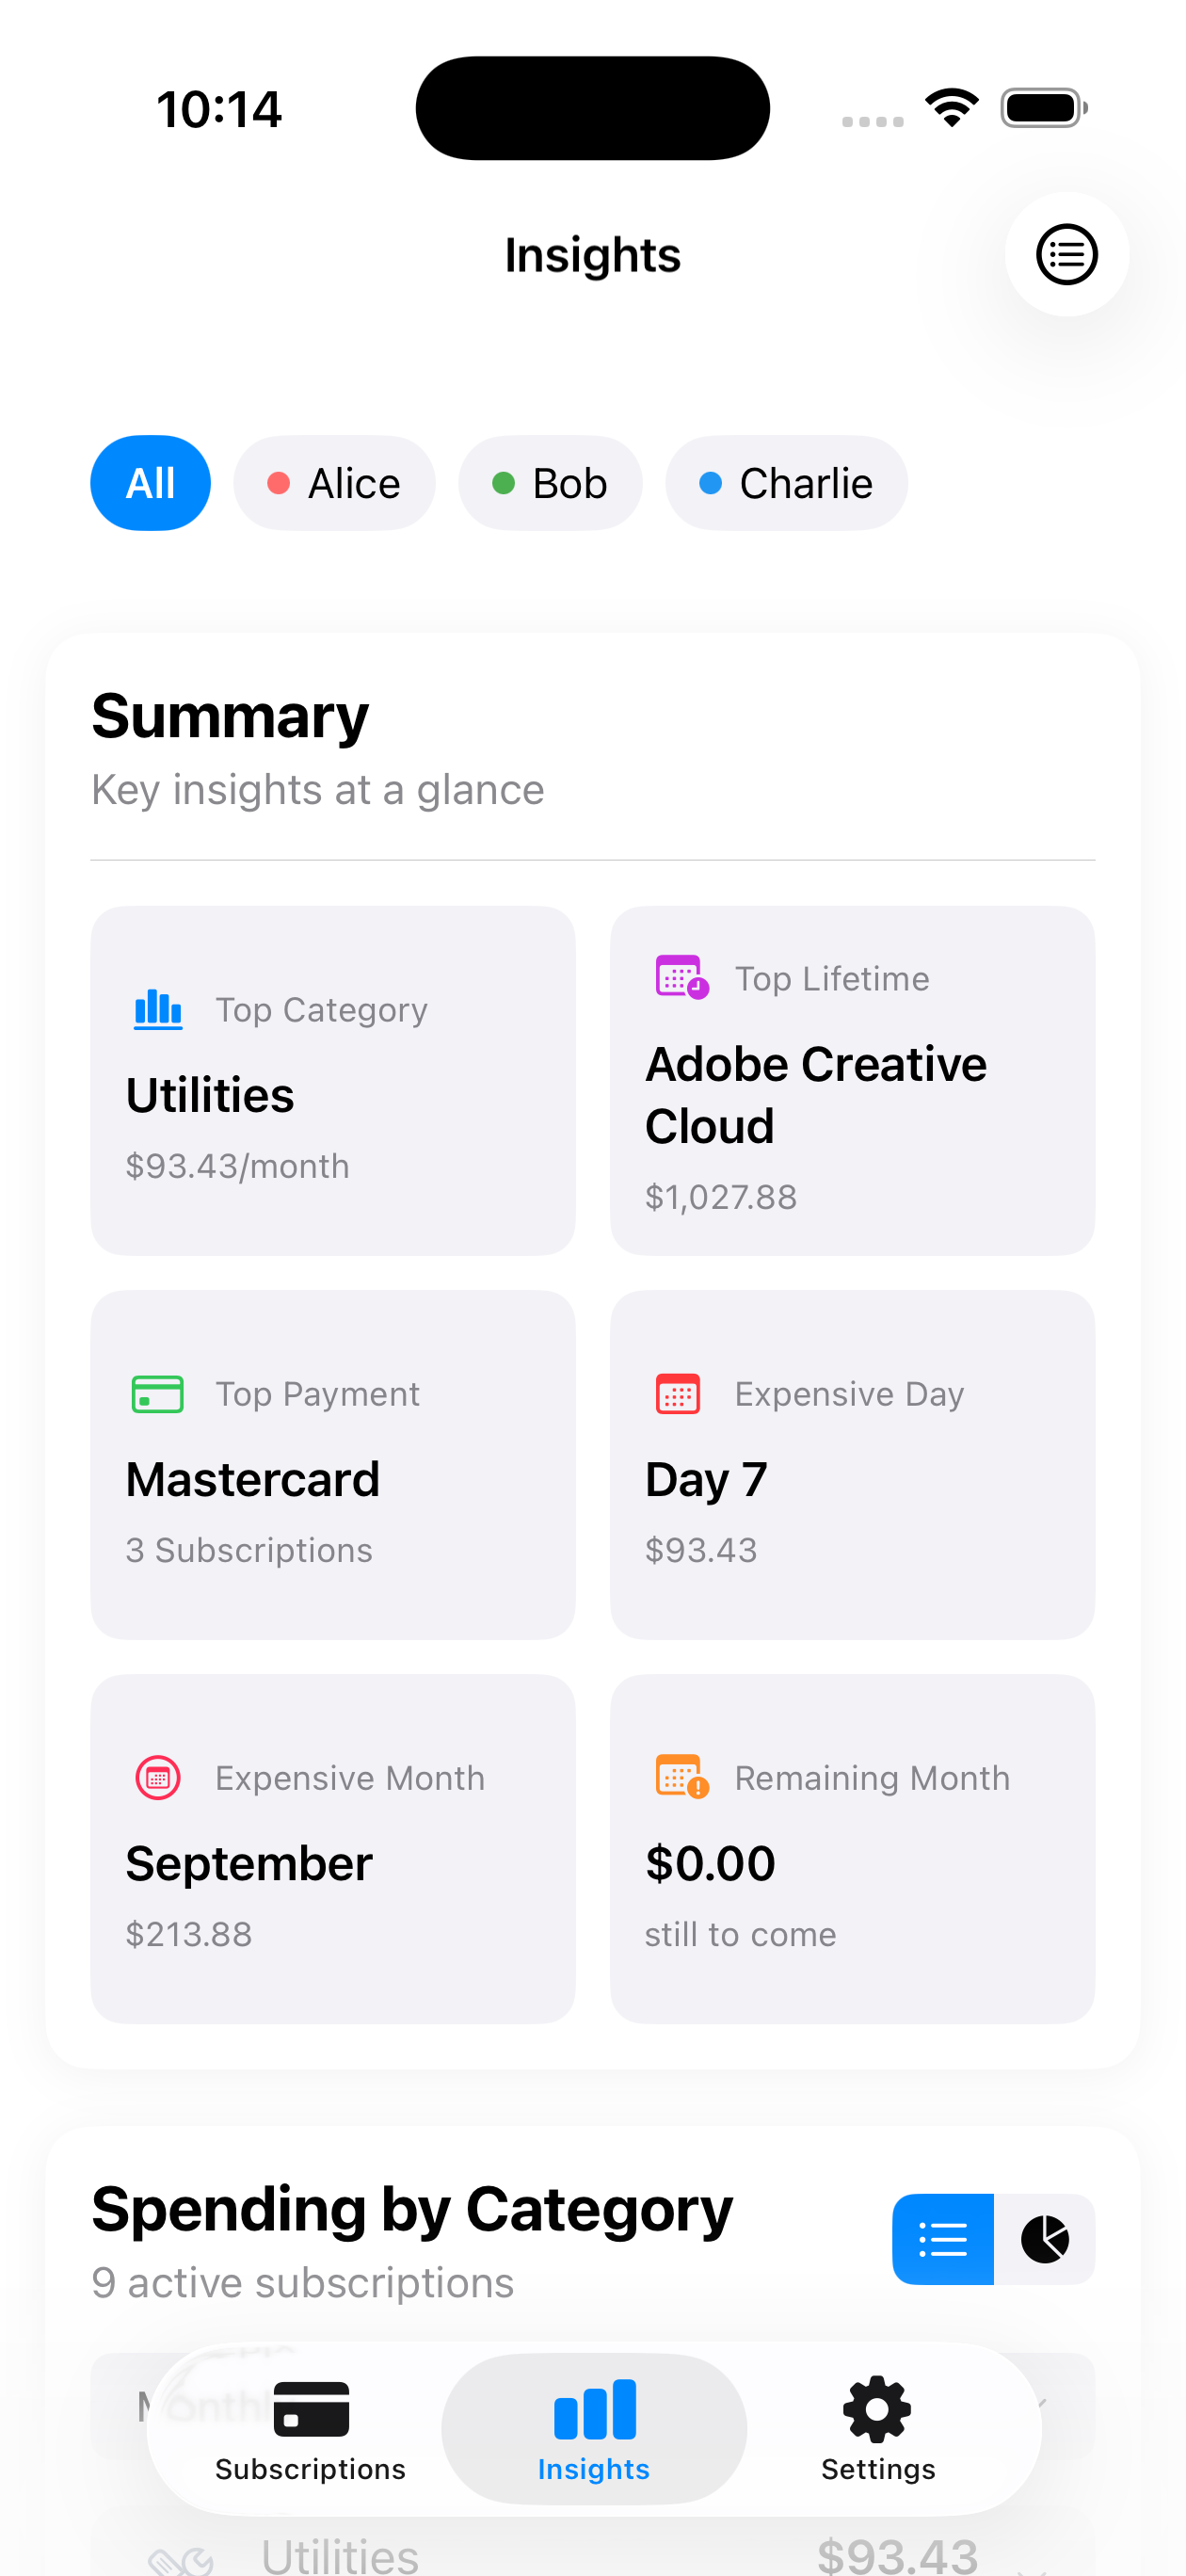Open the Mastercard top payment card
This screenshot has height=2576, width=1186.
click(x=332, y=1464)
